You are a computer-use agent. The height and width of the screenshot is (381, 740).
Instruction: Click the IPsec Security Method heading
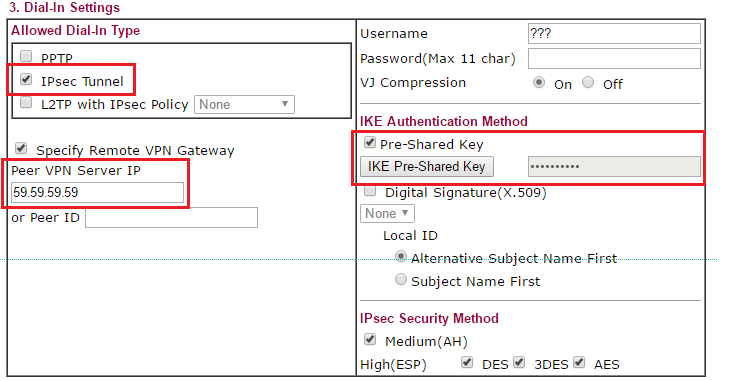429,318
